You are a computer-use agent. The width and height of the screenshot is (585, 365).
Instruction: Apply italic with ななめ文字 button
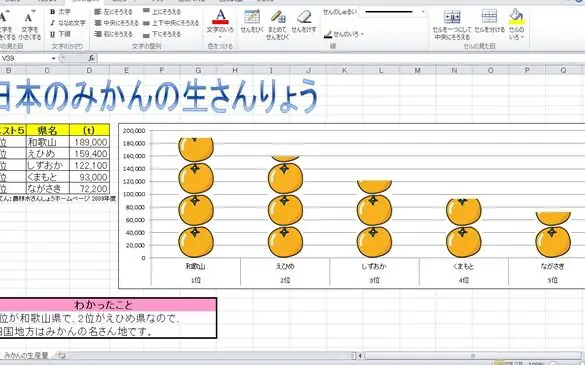68,23
